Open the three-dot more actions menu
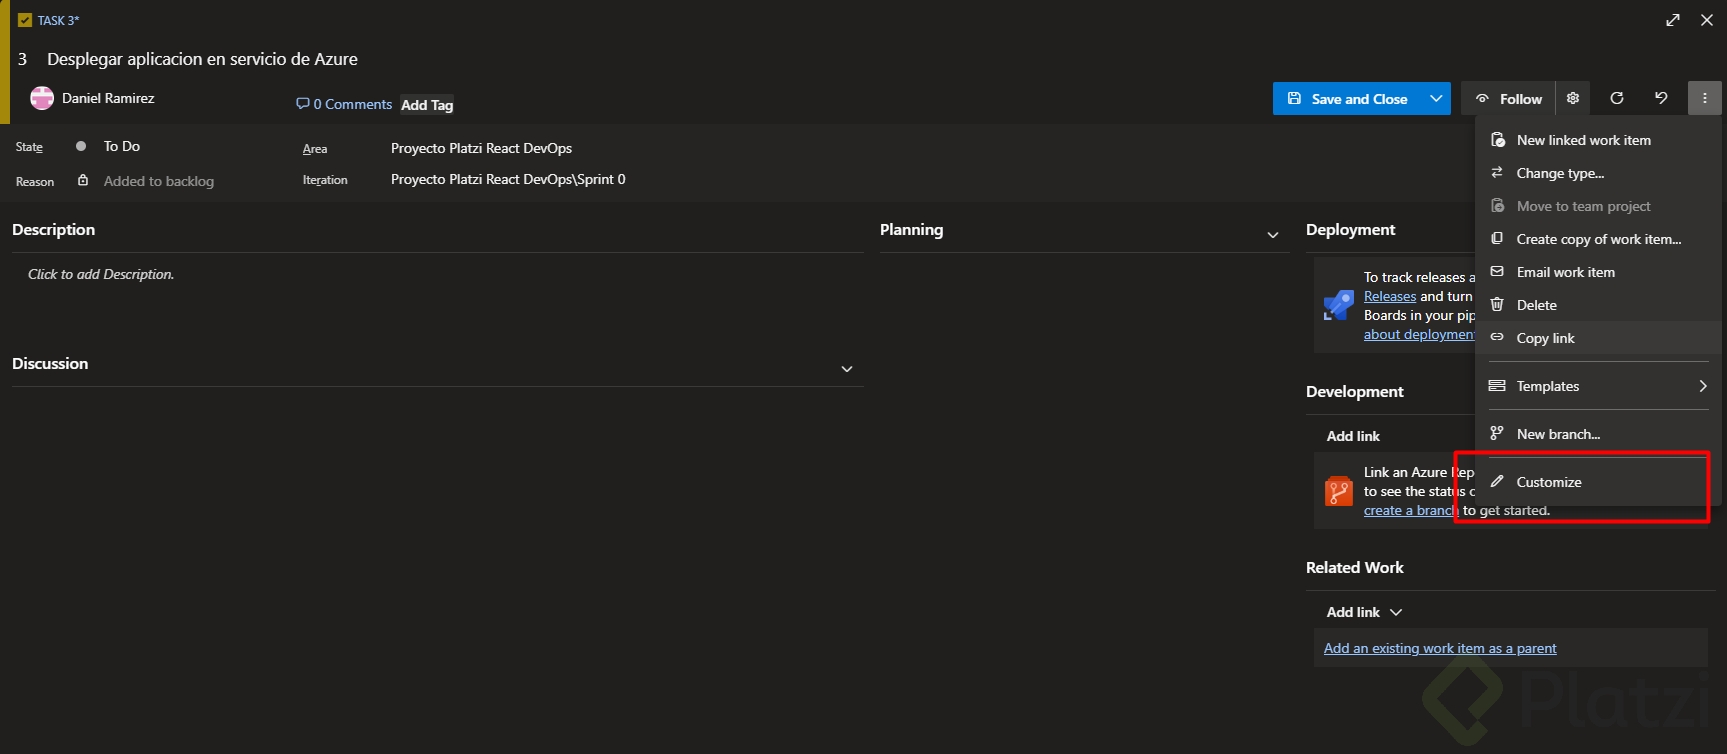 pyautogui.click(x=1705, y=98)
